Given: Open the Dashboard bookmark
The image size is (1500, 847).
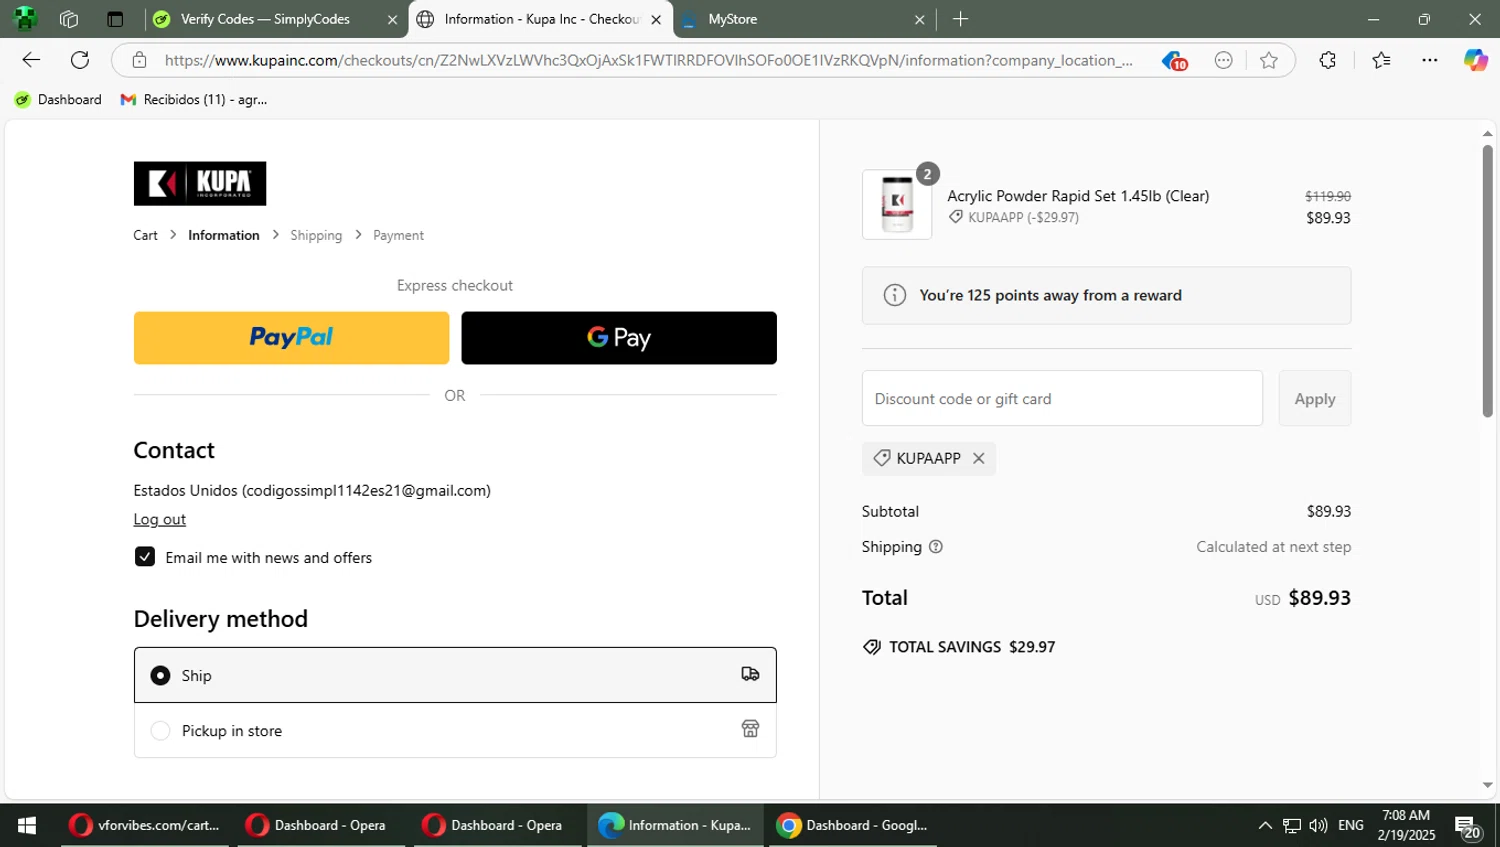Looking at the screenshot, I should click(58, 99).
